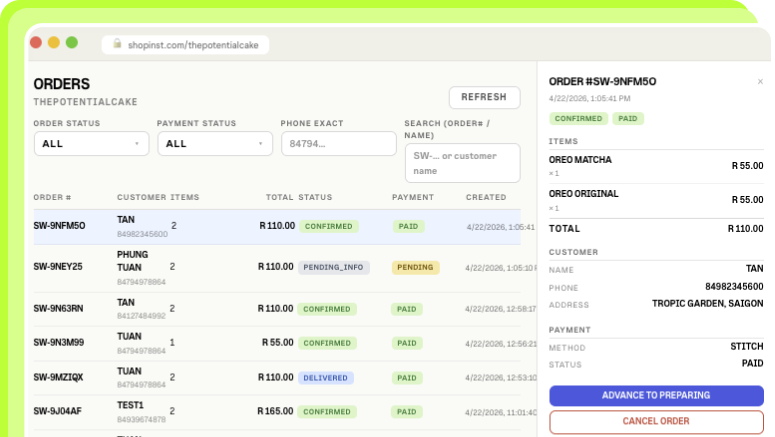Click customer name PHUNG TUAN
The height and width of the screenshot is (437, 775).
(x=132, y=261)
